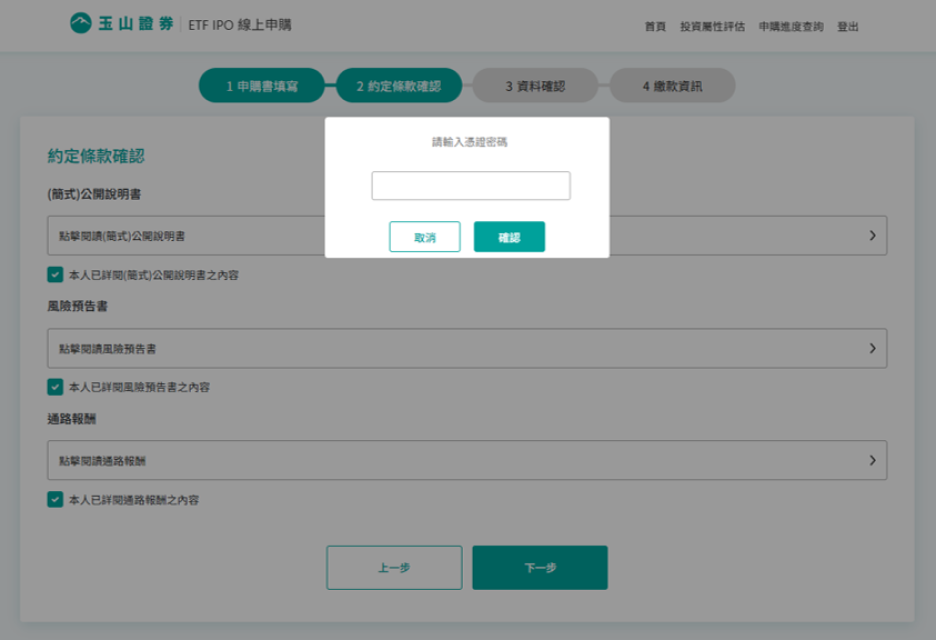This screenshot has height=640, width=936.
Task: Open 投資屬性評估 in the top navigation
Action: pyautogui.click(x=712, y=27)
